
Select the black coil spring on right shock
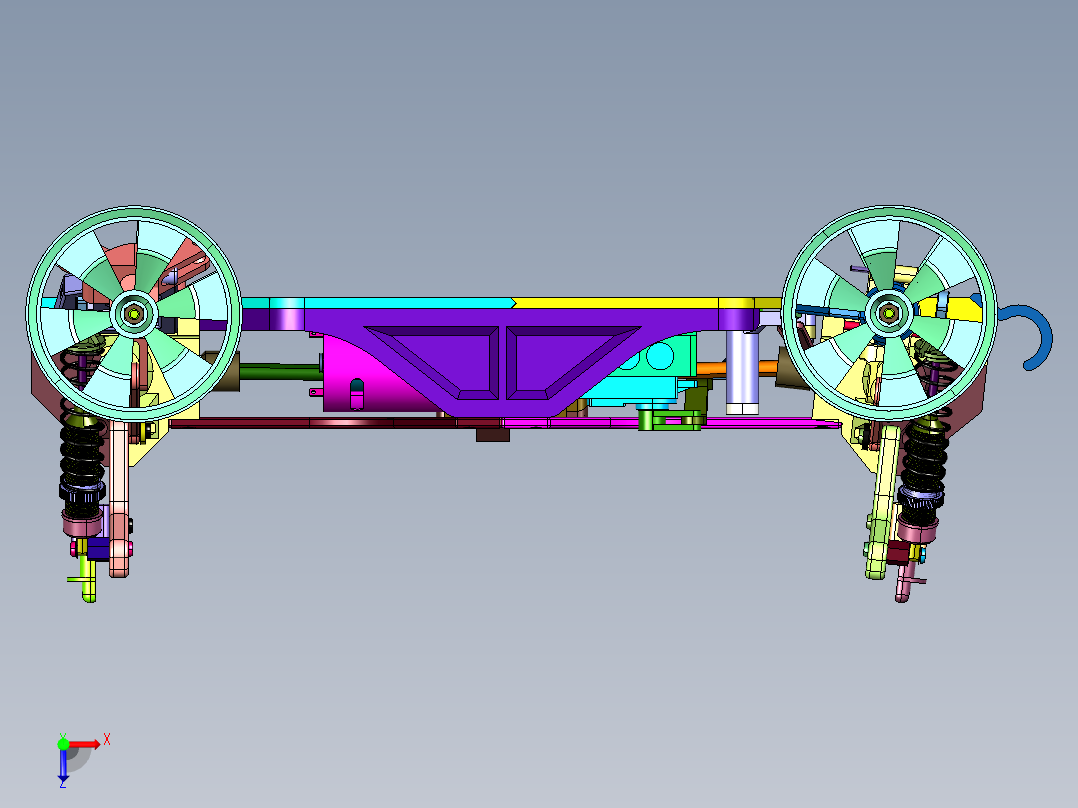pos(925,457)
